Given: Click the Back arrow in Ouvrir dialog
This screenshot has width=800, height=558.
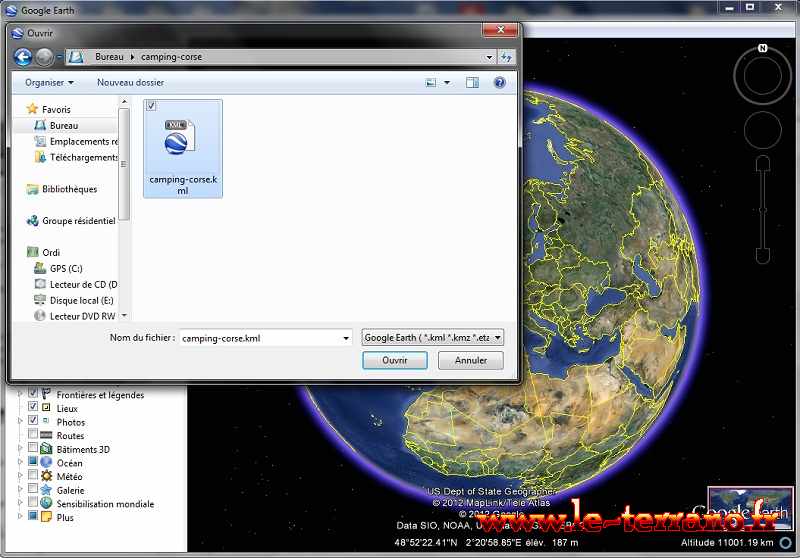Looking at the screenshot, I should (x=23, y=57).
